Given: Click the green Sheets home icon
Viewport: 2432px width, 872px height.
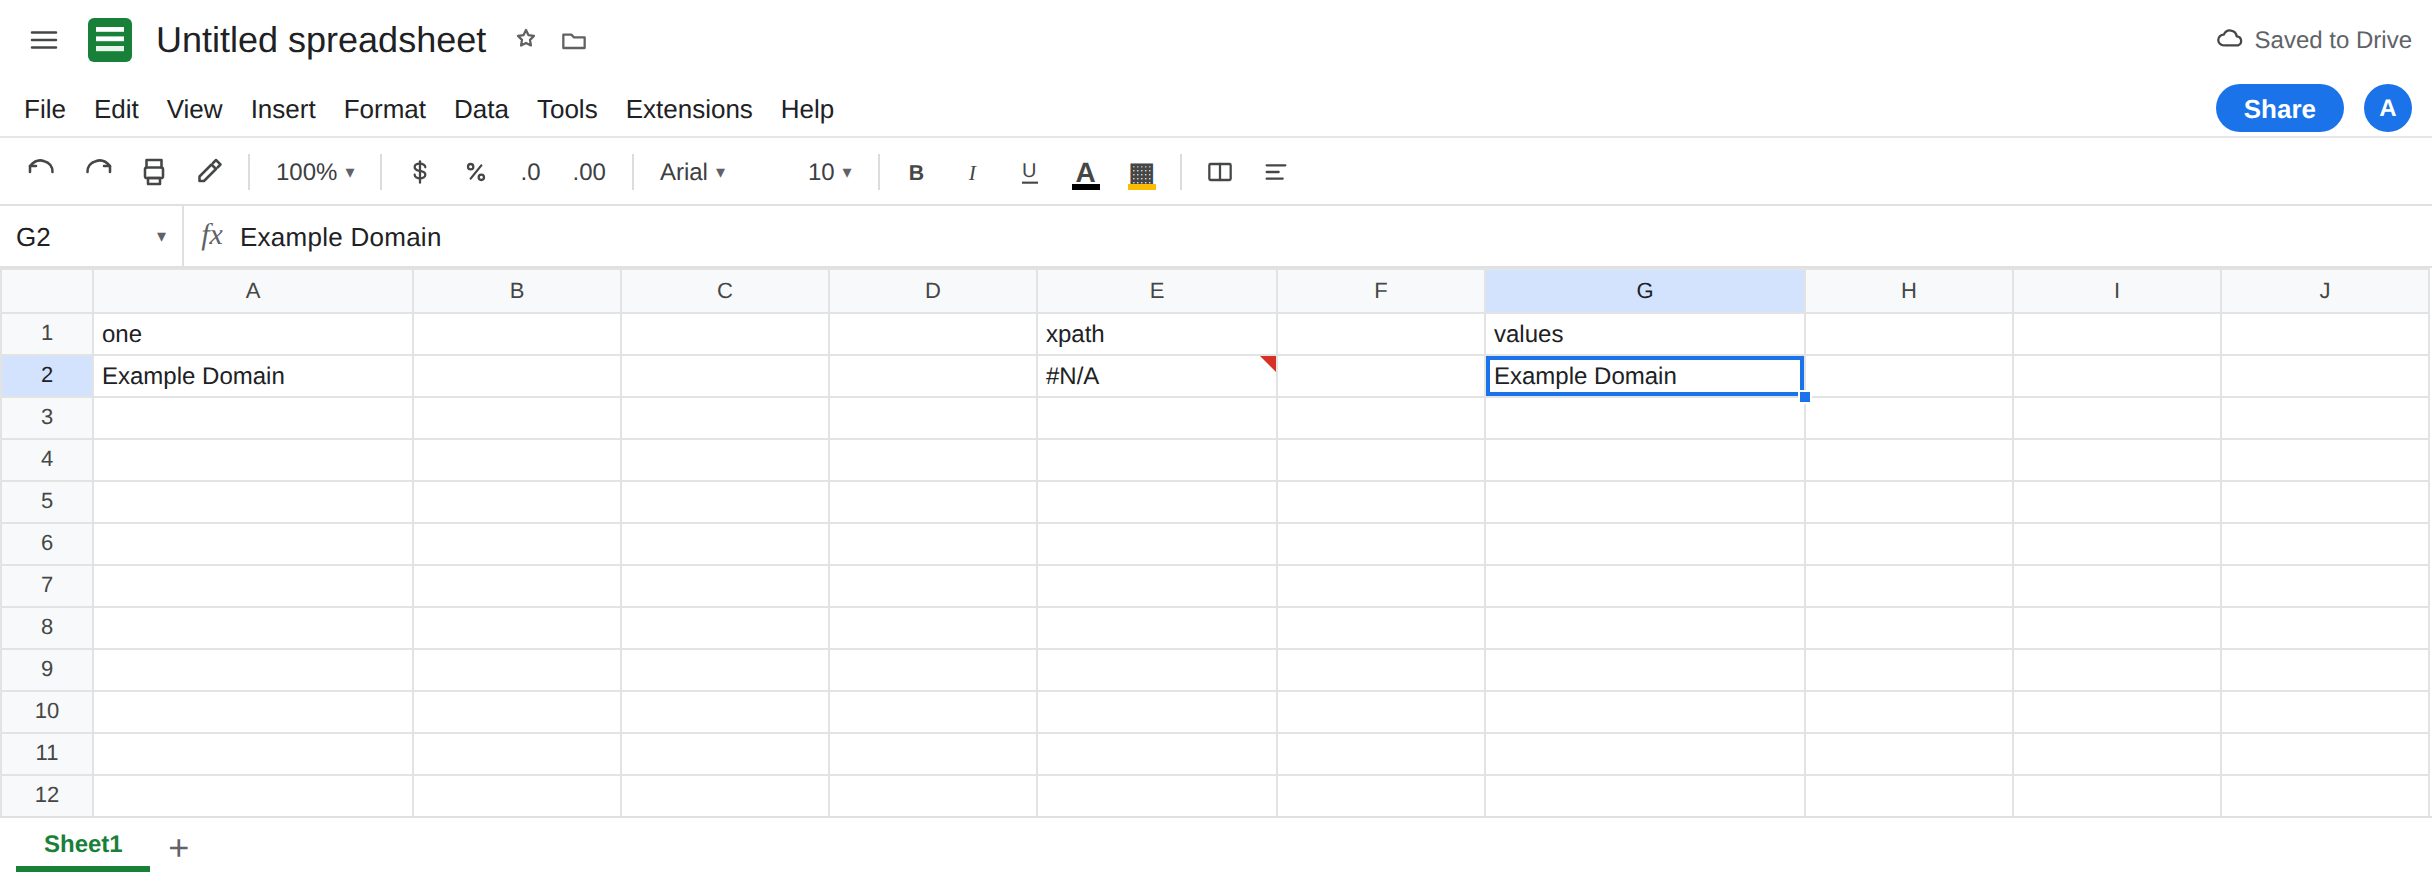Looking at the screenshot, I should coord(110,40).
